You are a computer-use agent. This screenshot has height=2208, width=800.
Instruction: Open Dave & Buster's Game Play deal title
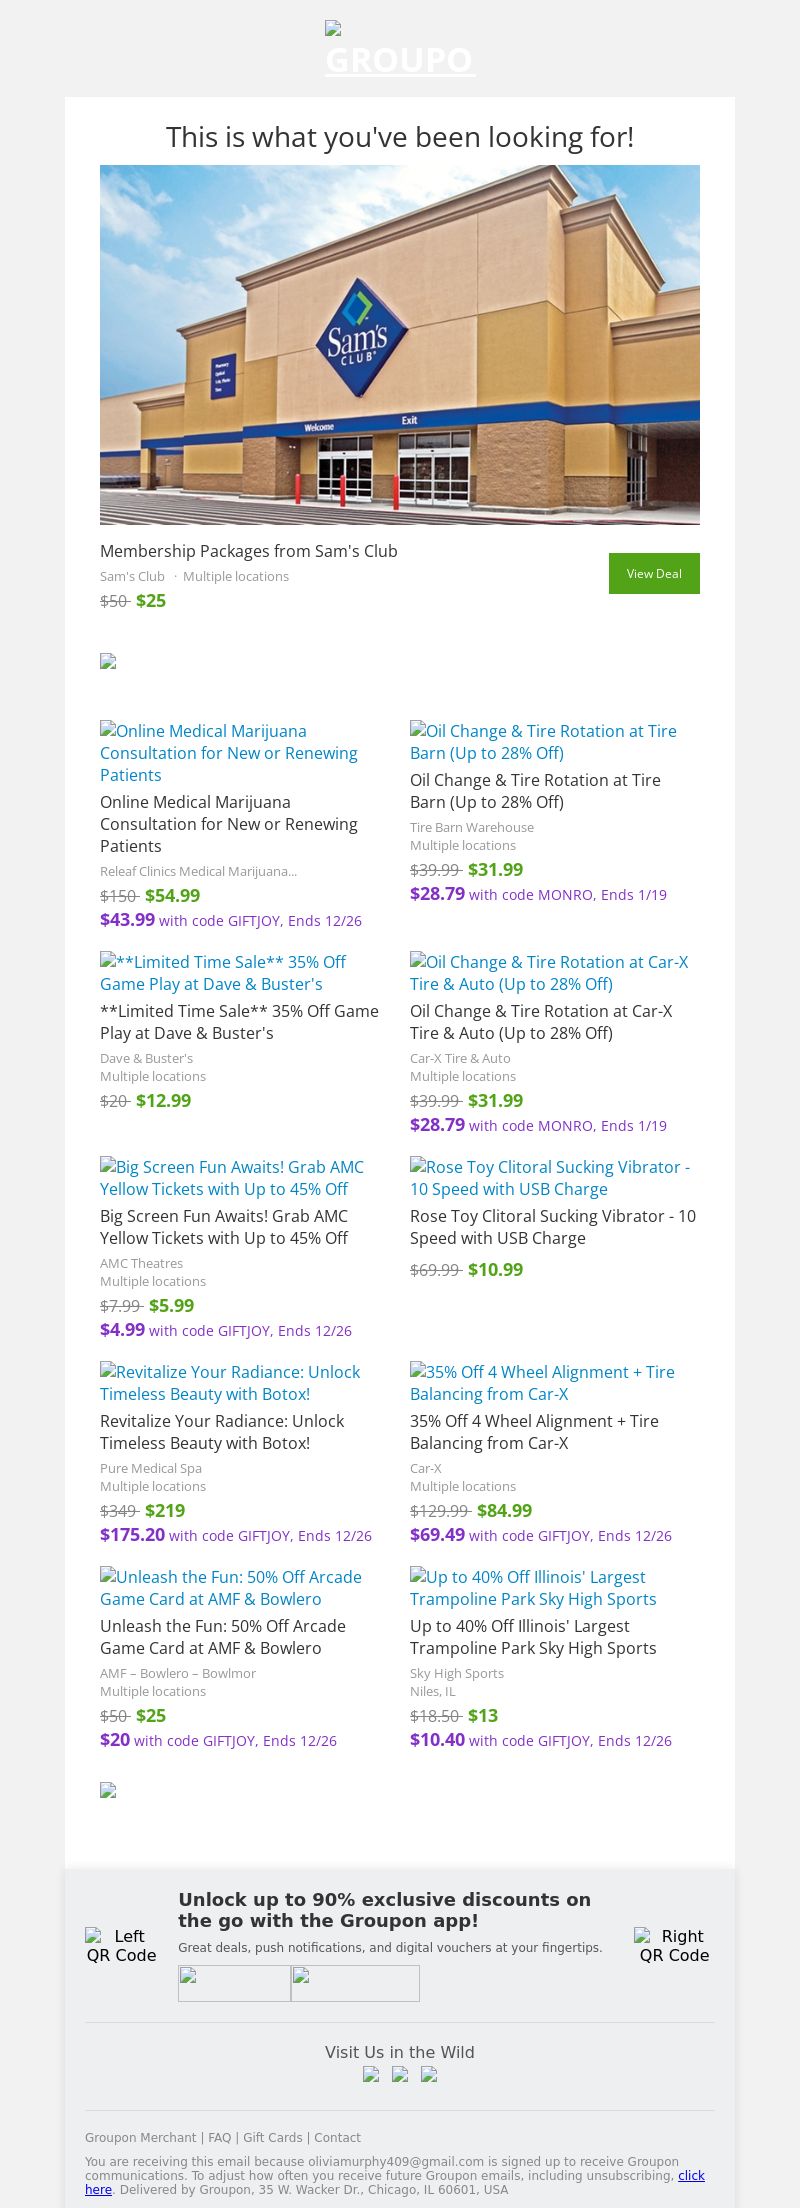[239, 1022]
